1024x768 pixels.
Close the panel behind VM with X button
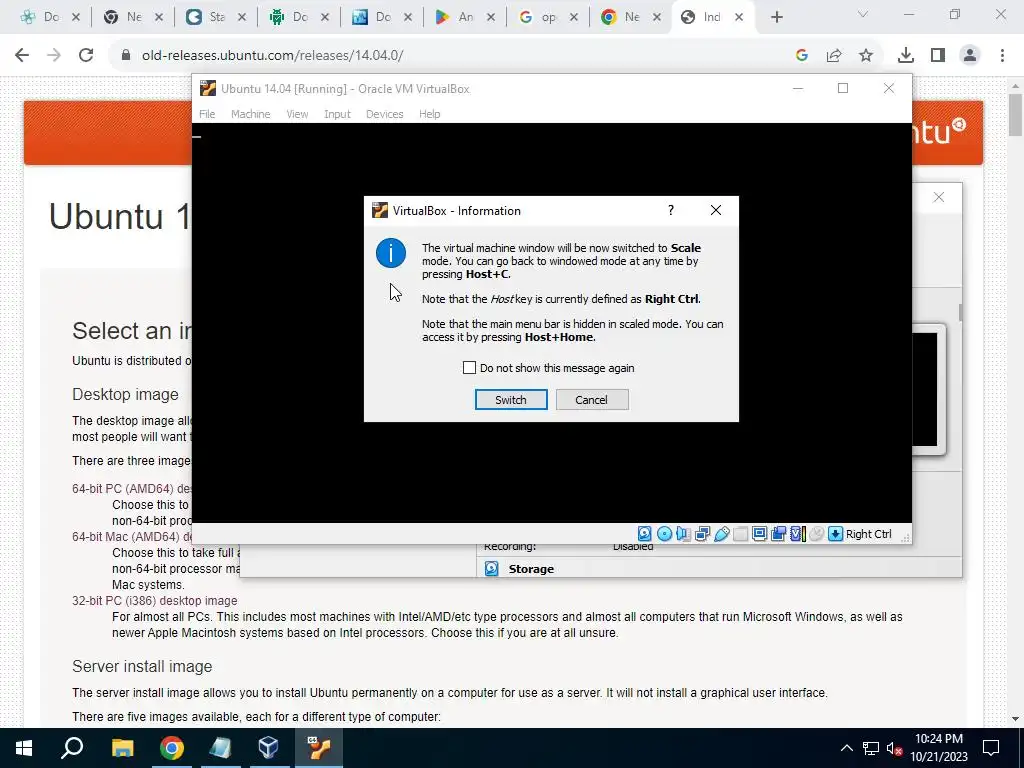[x=938, y=197]
